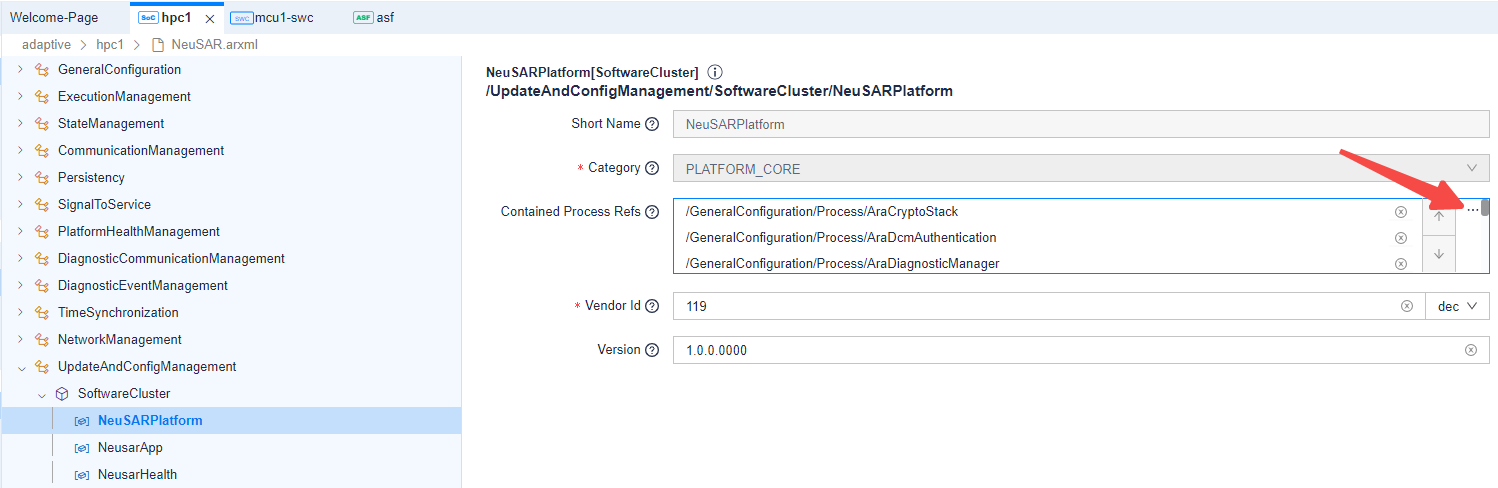The height and width of the screenshot is (488, 1498).
Task: Switch to the Welcome-Page tab
Action: click(54, 18)
